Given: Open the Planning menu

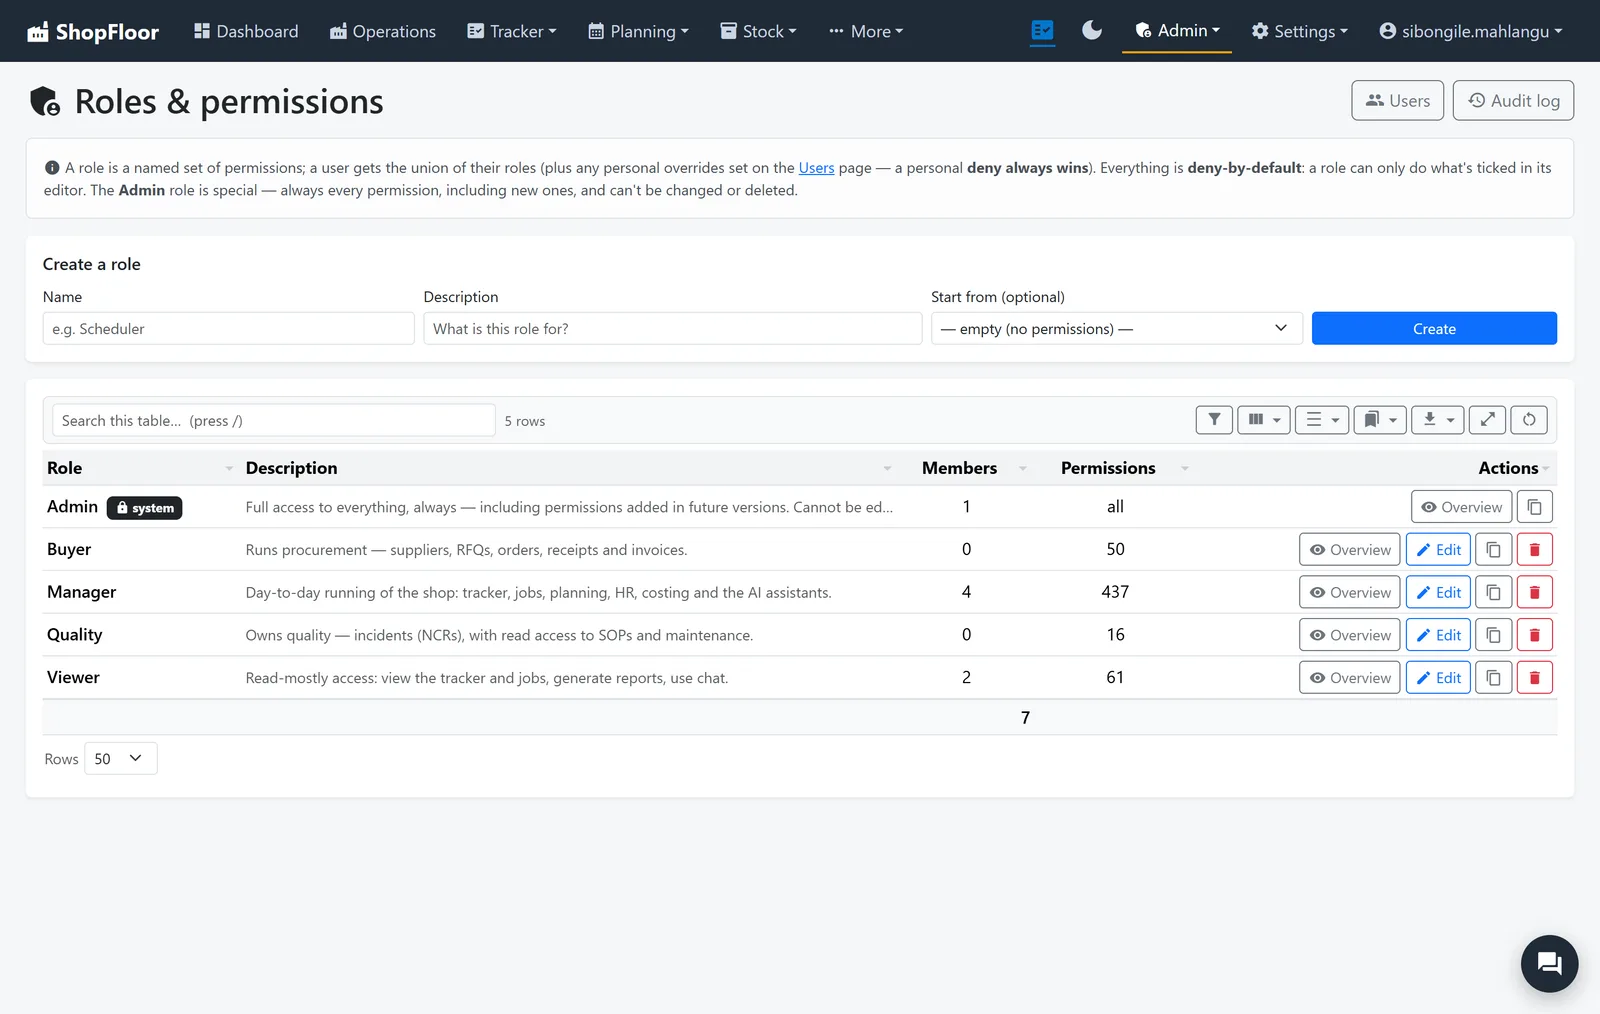Looking at the screenshot, I should (638, 31).
